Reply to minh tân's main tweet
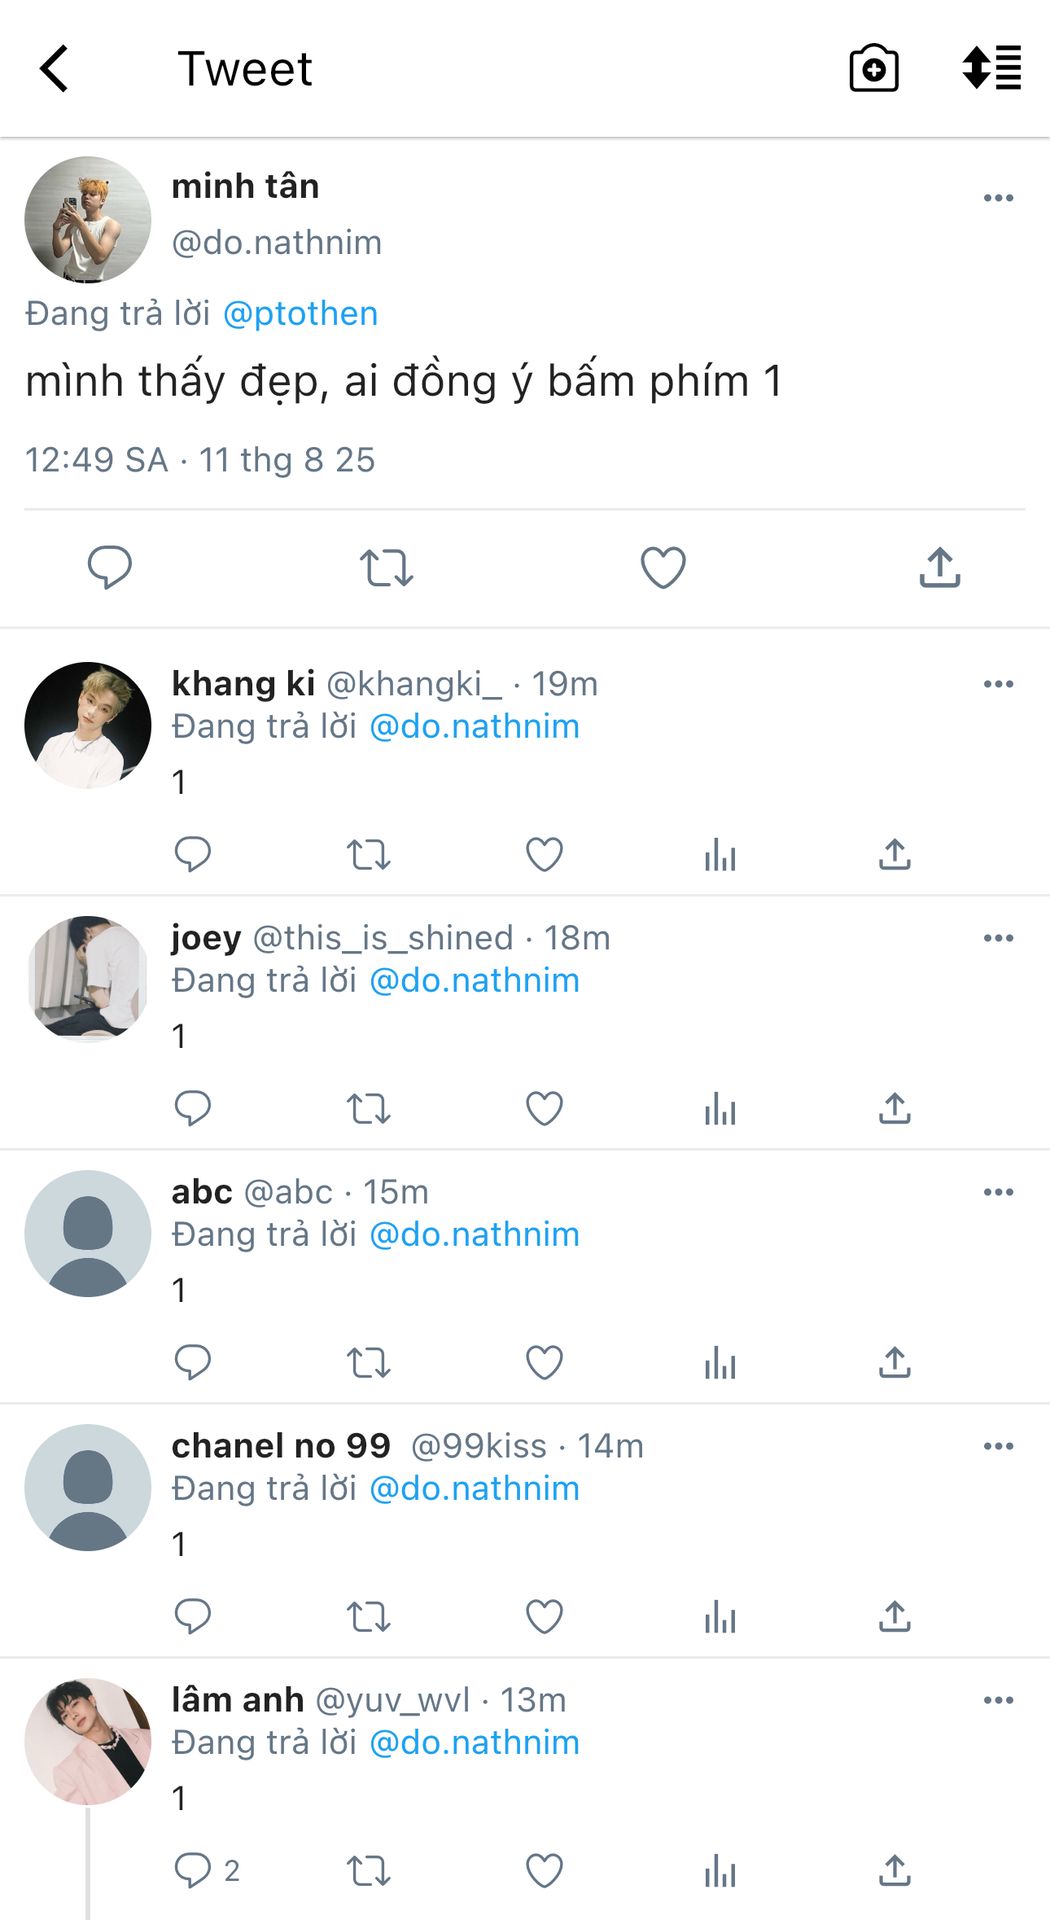This screenshot has width=1050, height=1920. pyautogui.click(x=110, y=567)
